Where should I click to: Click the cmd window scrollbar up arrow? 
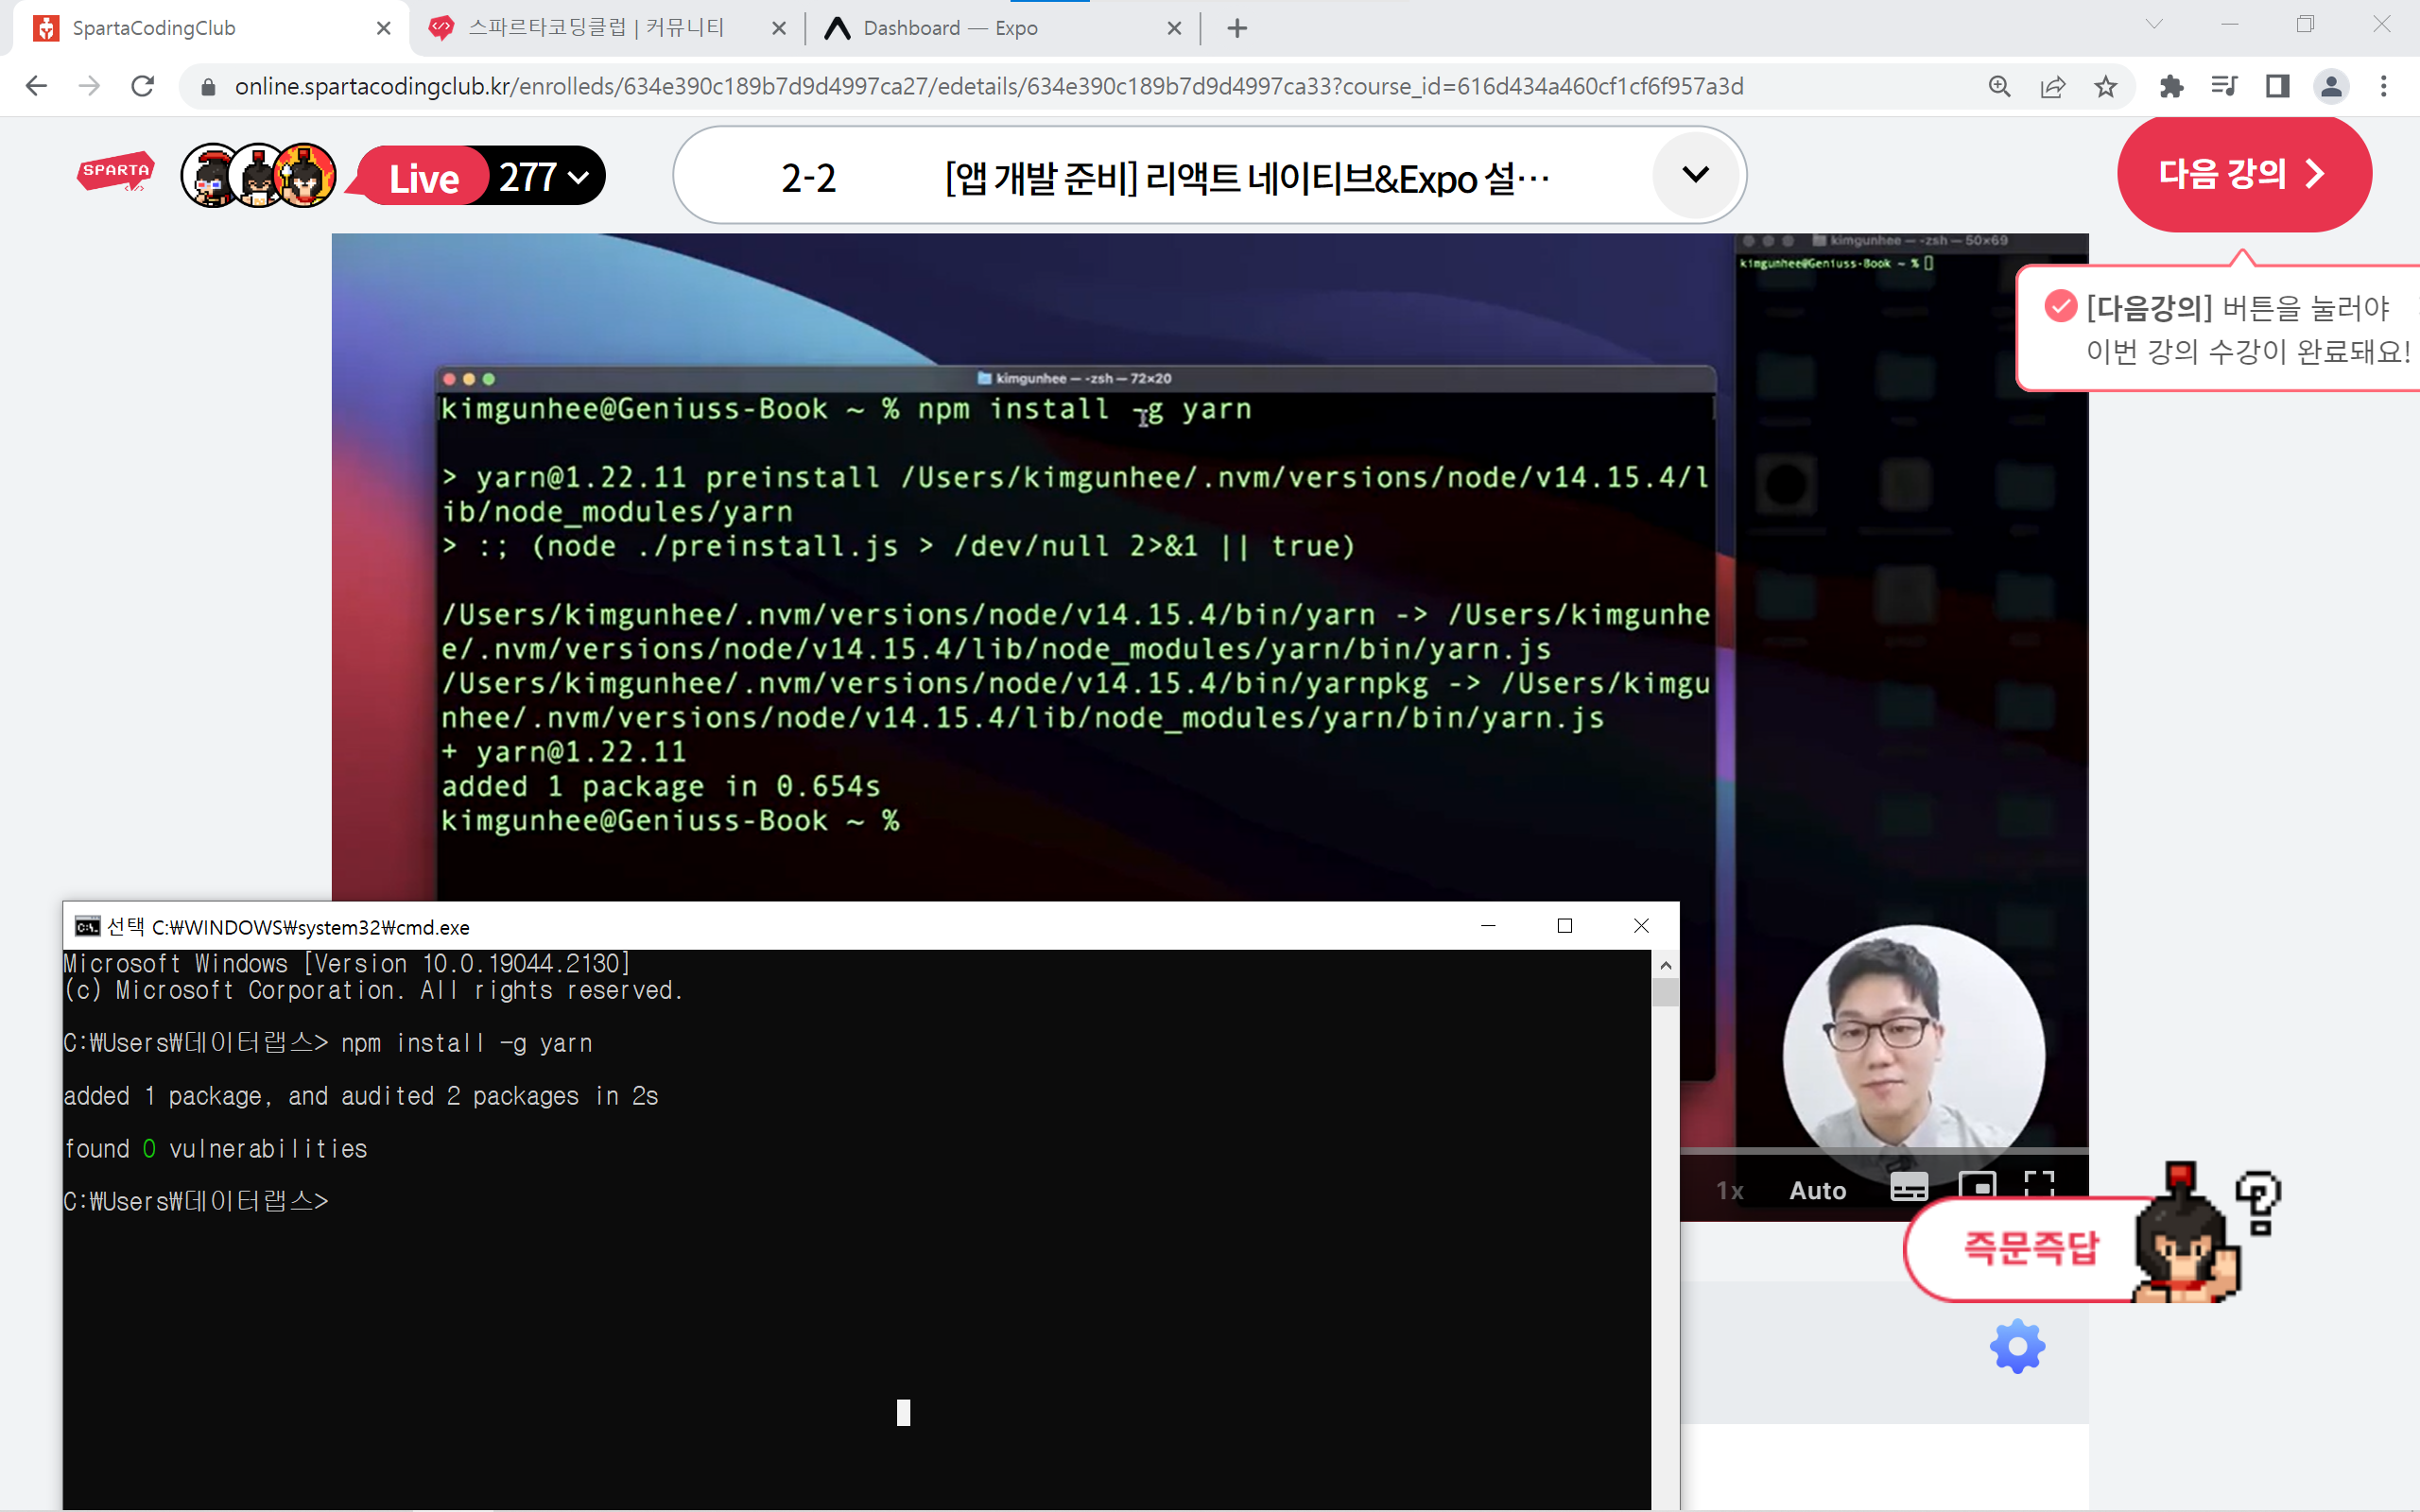pyautogui.click(x=1665, y=965)
